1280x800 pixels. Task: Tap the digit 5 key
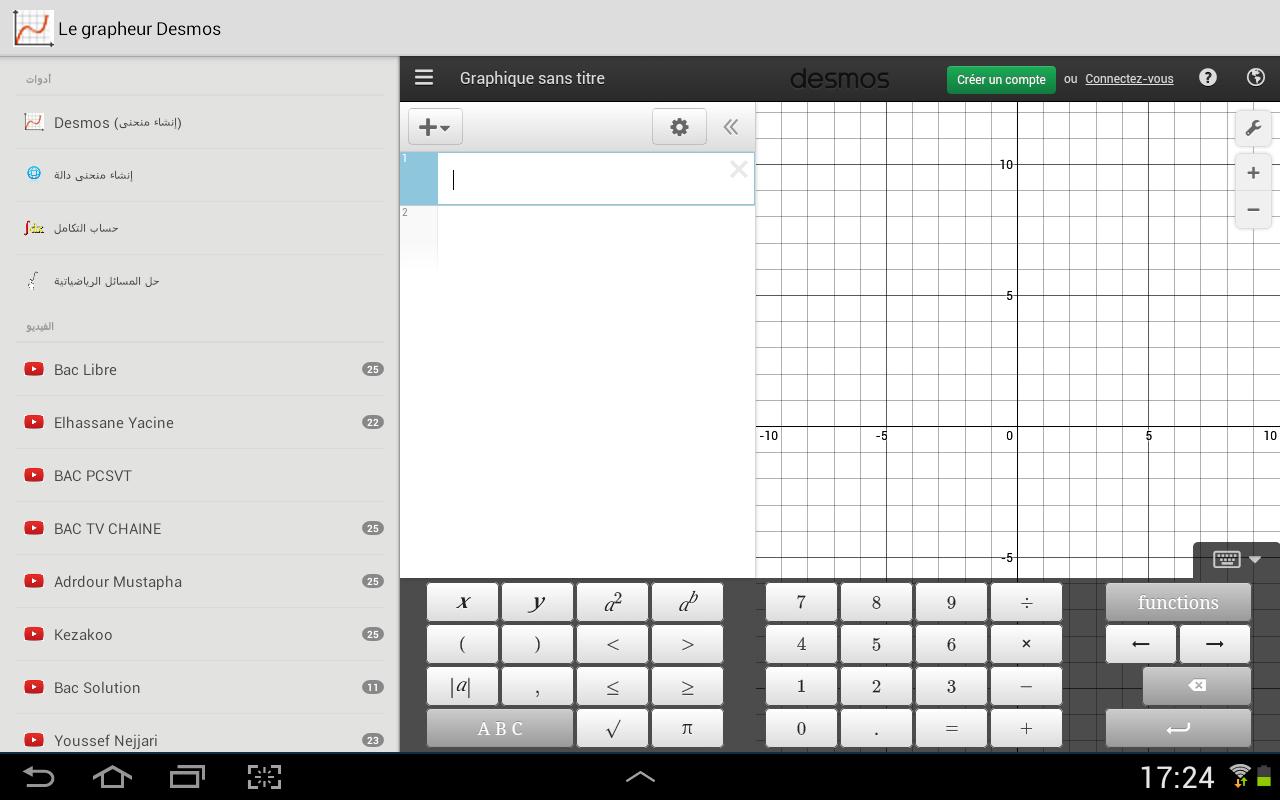876,644
